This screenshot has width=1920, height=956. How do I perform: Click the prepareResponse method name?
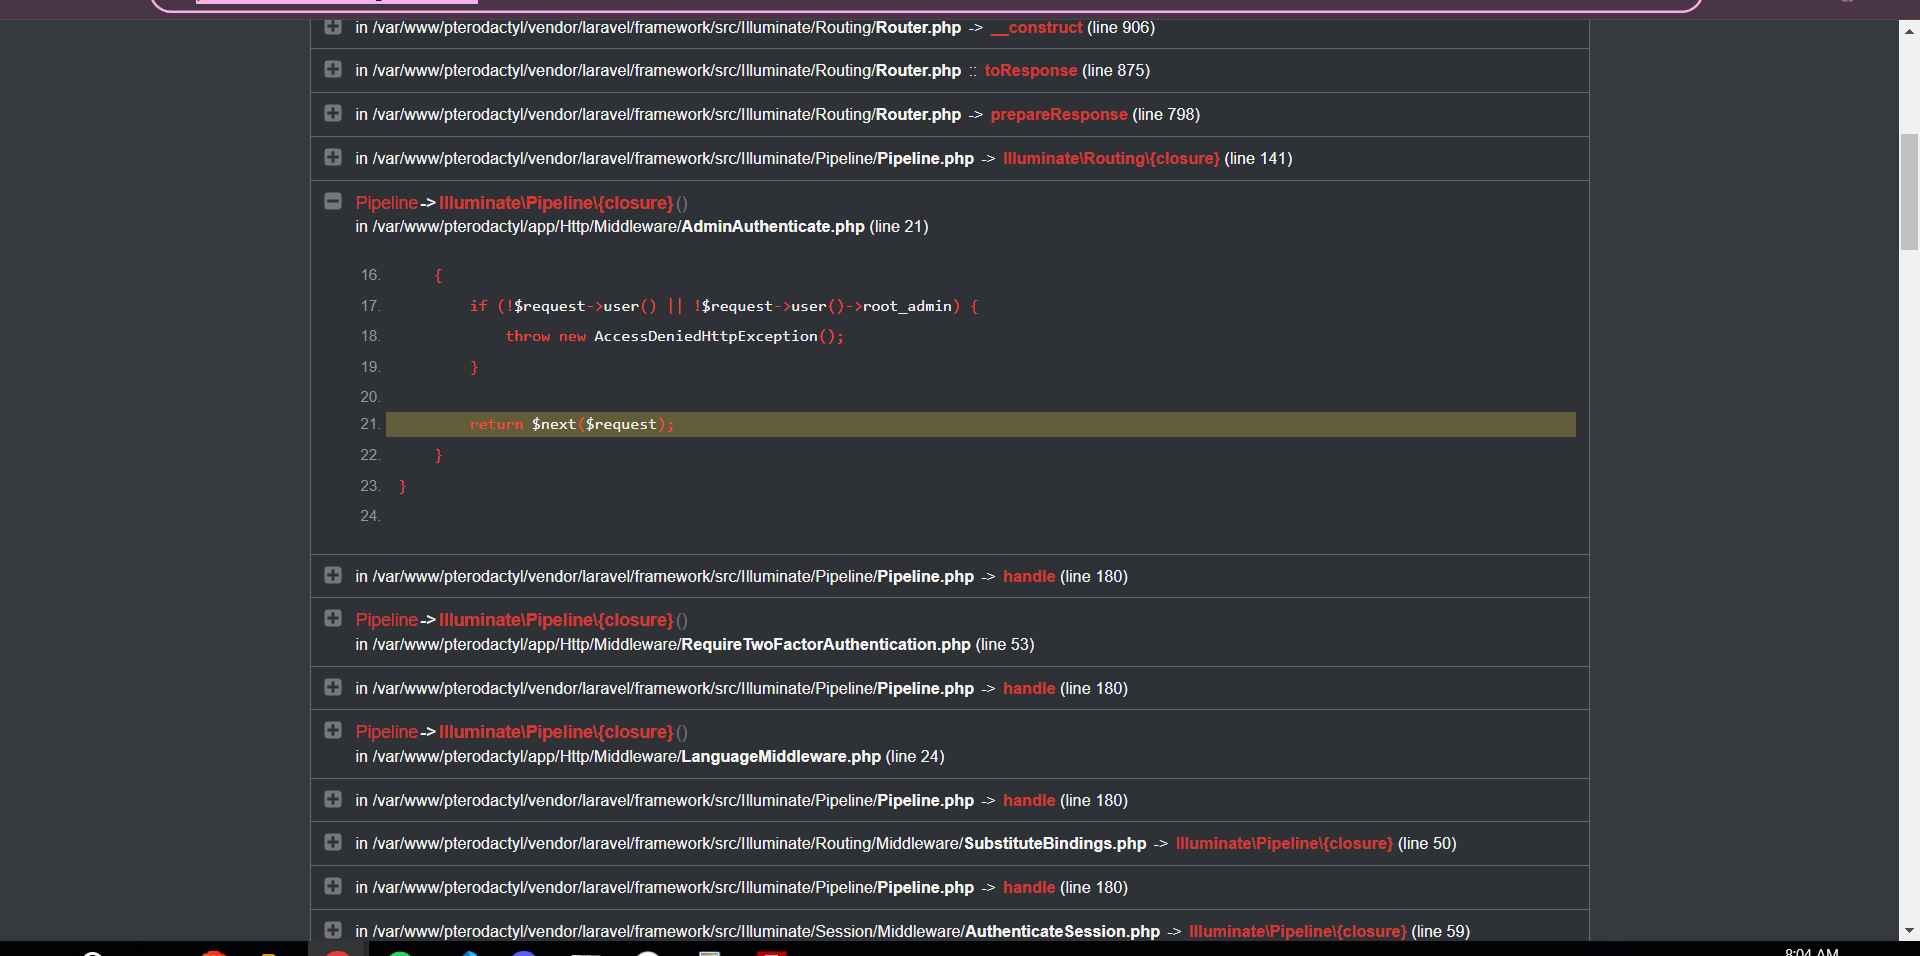coord(1059,115)
